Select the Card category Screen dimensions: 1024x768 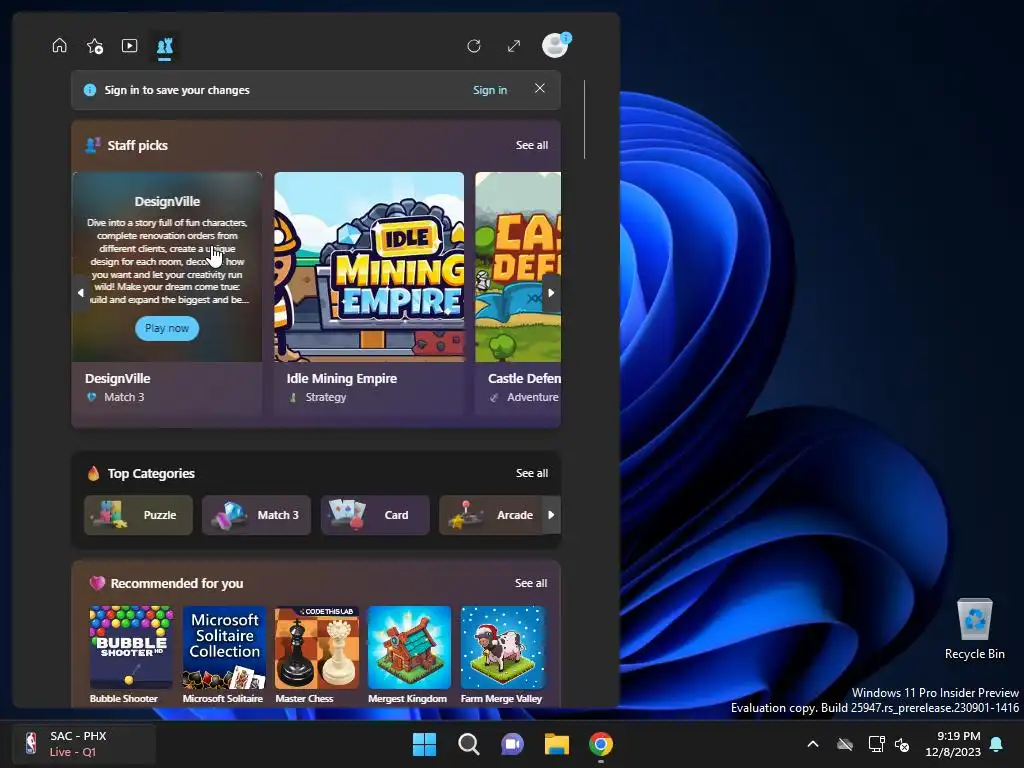coord(375,515)
